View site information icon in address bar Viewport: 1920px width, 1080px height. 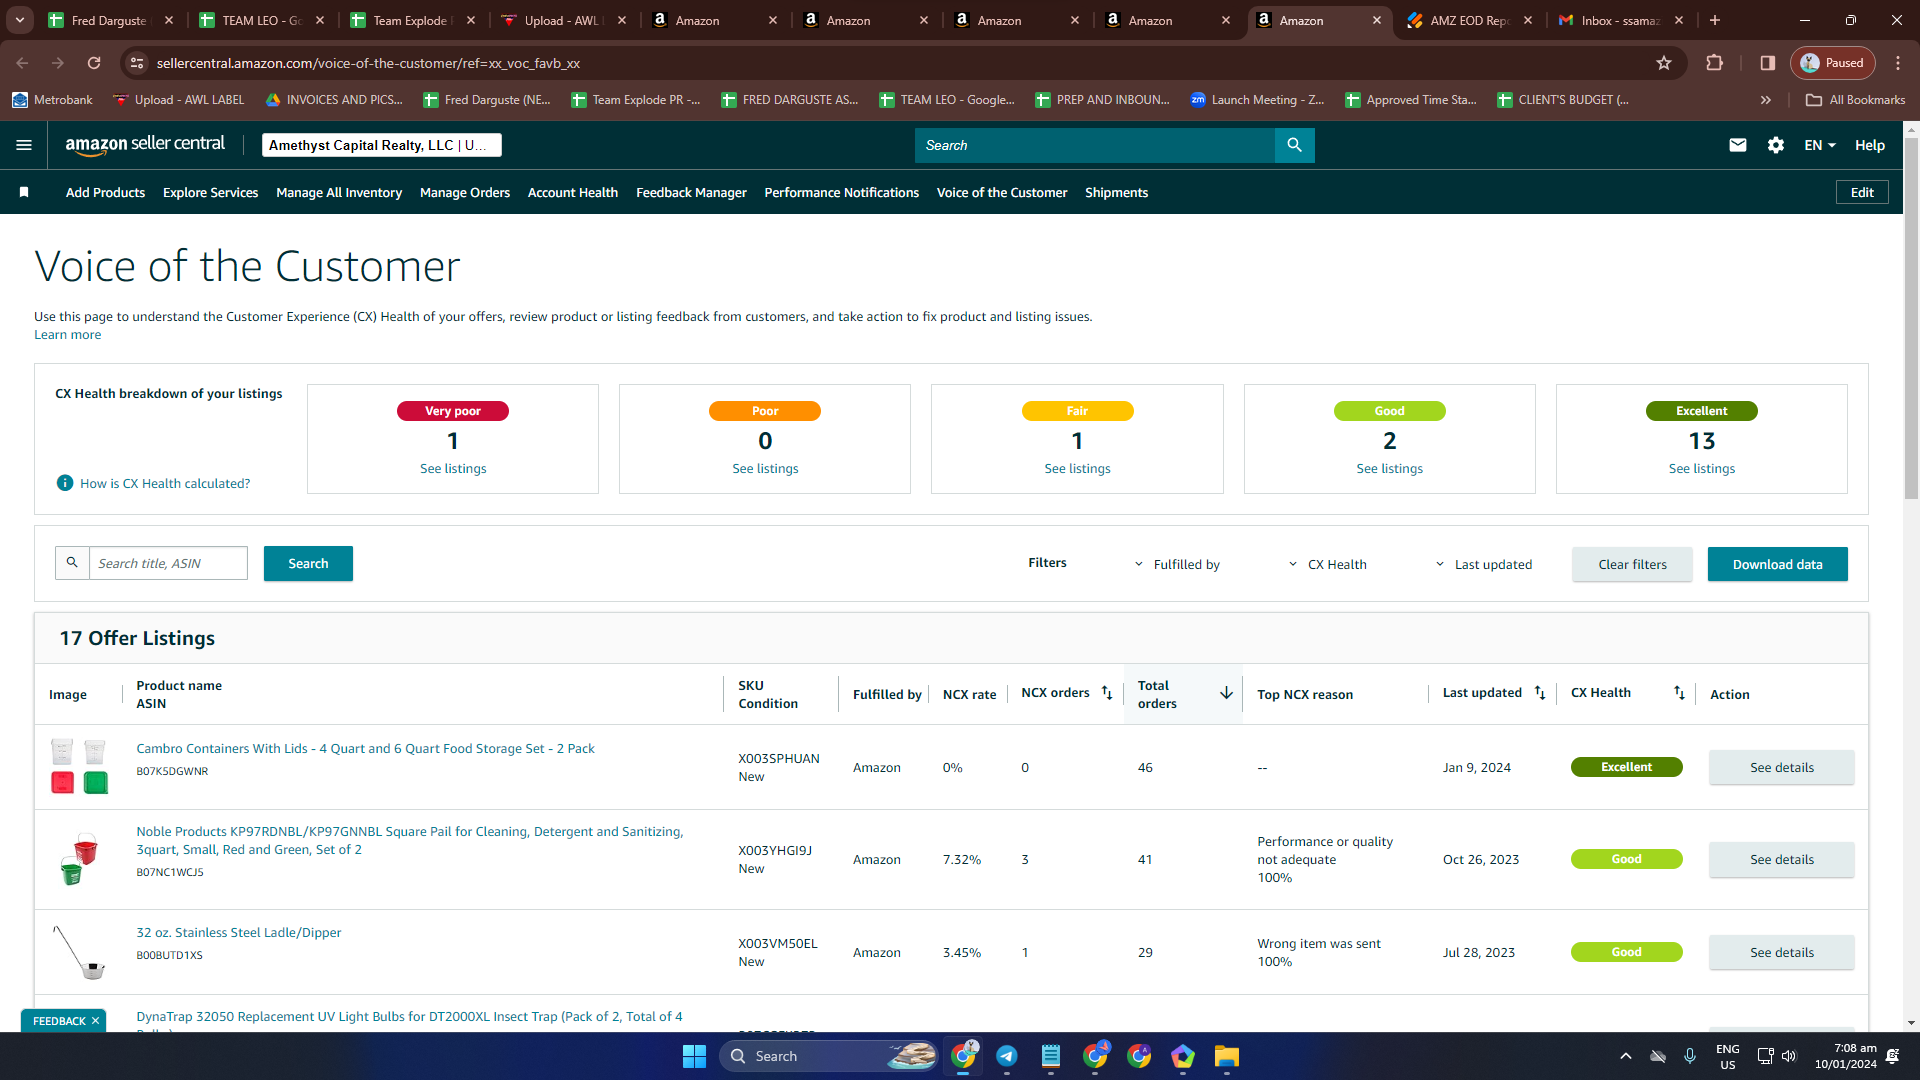pos(137,63)
